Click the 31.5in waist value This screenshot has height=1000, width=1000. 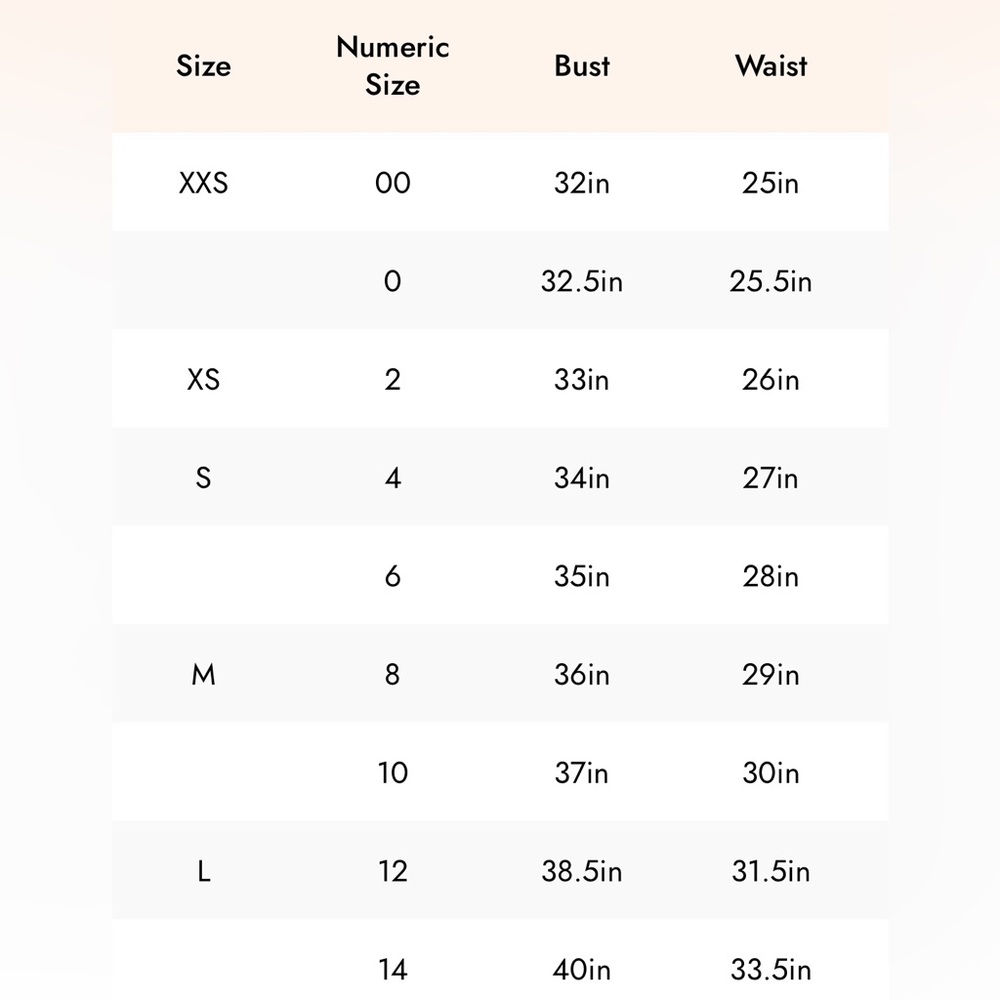[771, 871]
